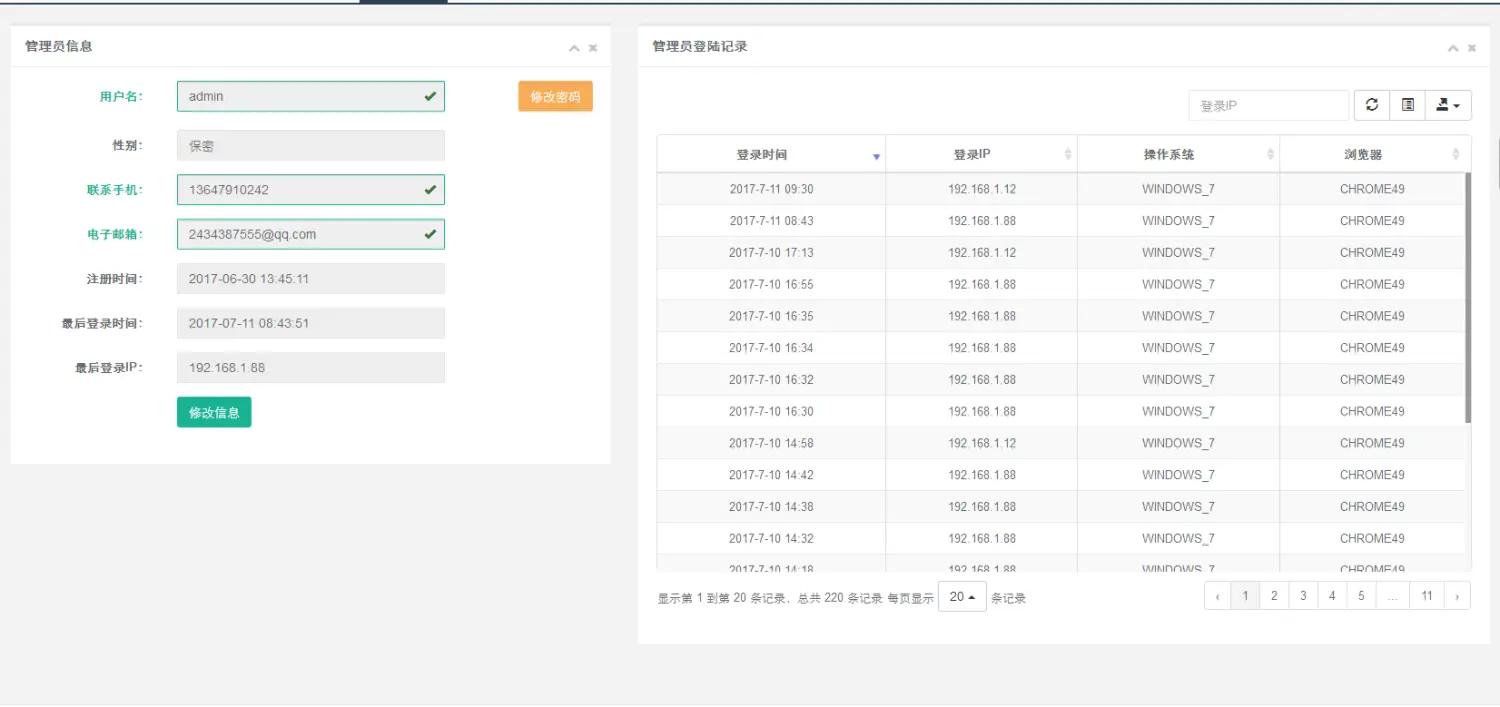Sort table by 操作系统 column
The width and height of the screenshot is (1500, 707).
tap(1179, 154)
